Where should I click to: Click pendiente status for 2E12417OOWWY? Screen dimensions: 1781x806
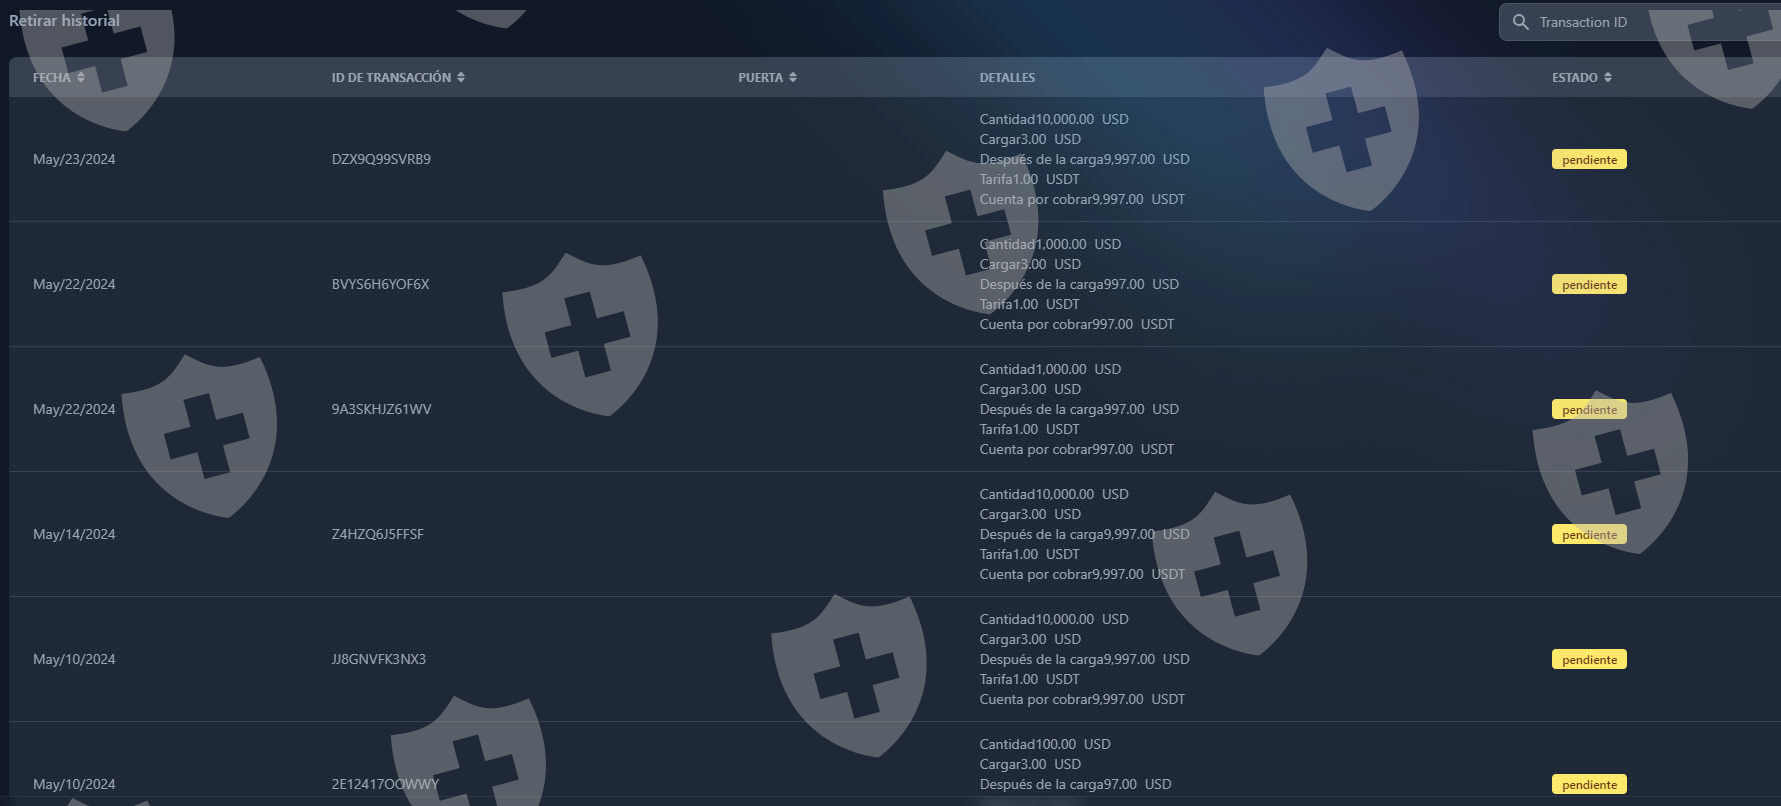pos(1589,785)
